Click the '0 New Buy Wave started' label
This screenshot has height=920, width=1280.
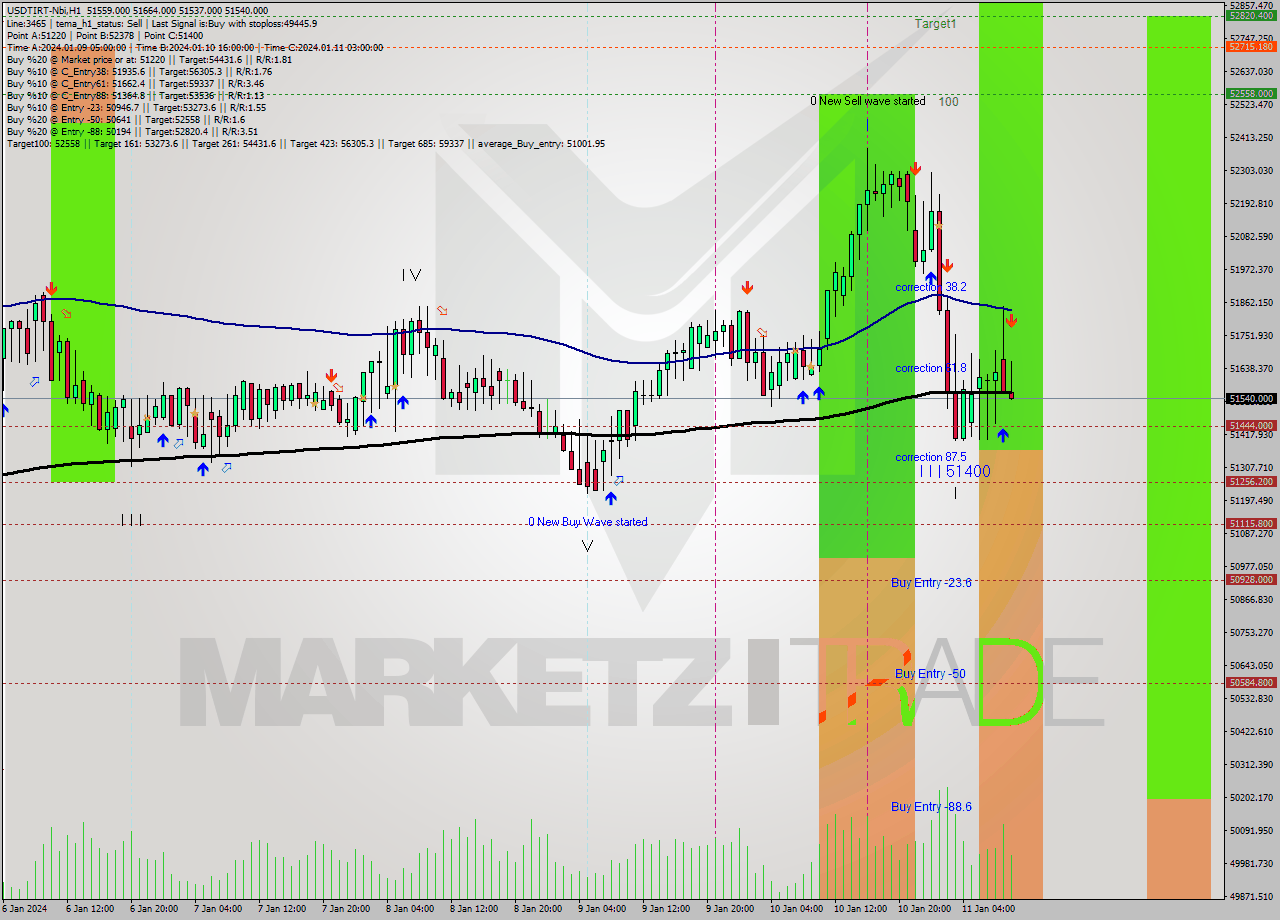click(588, 522)
